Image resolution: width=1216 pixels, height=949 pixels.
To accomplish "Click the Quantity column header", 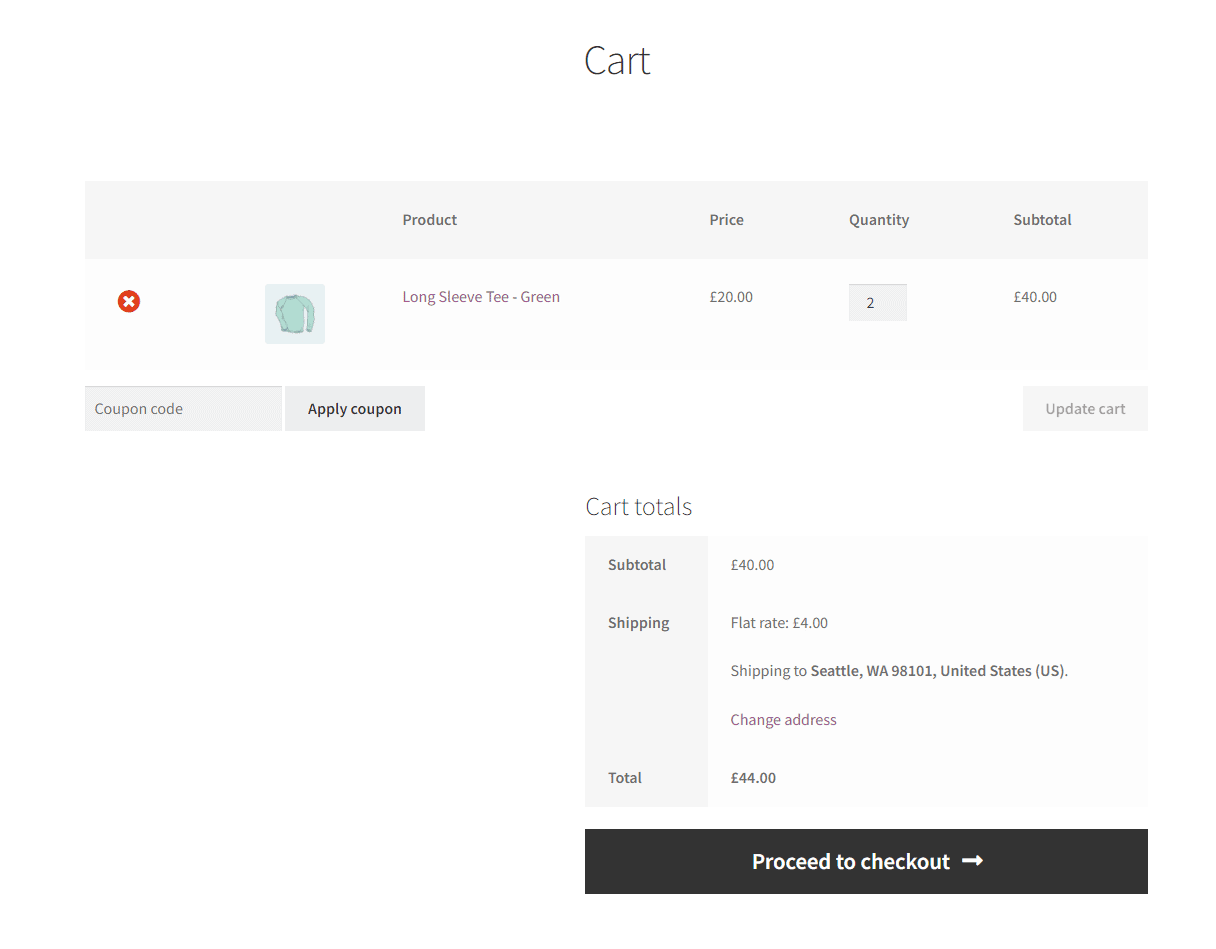I will tap(879, 220).
